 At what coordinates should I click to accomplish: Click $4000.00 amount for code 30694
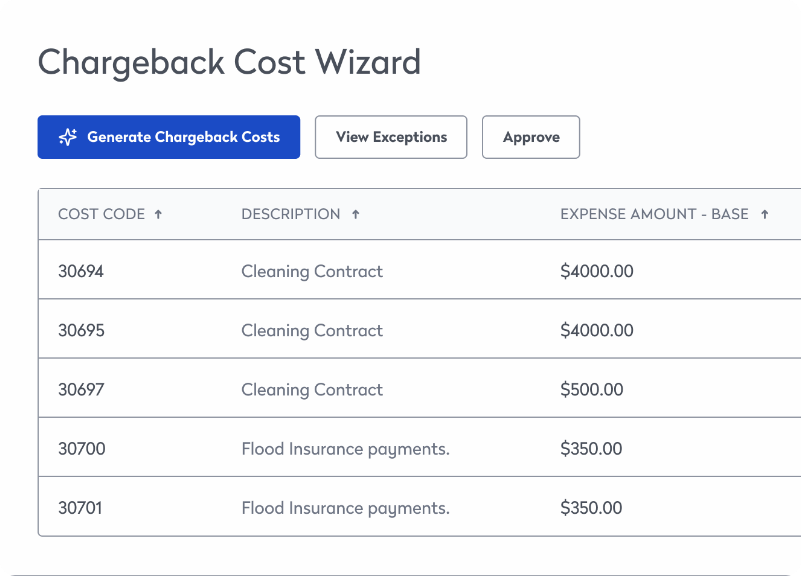[x=596, y=271]
